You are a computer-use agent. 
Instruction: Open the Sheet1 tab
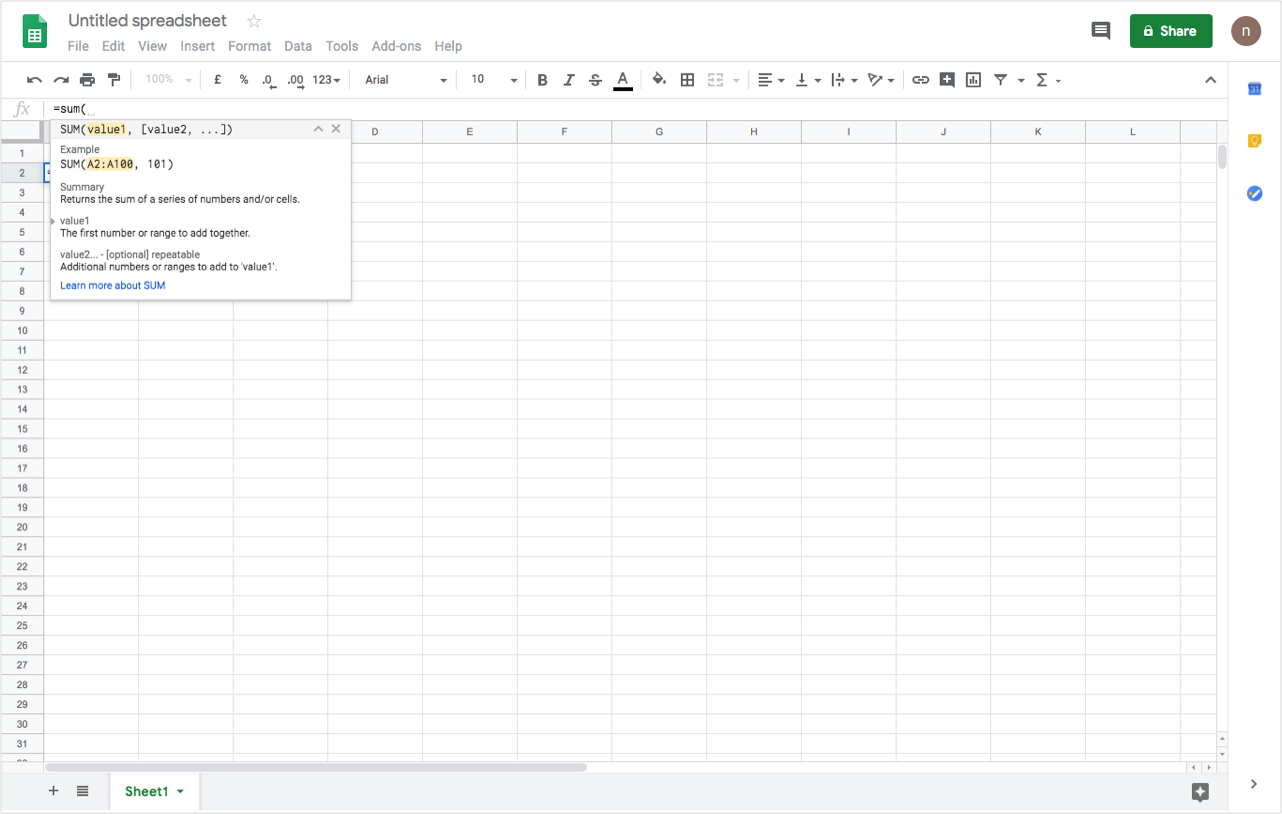(x=146, y=791)
